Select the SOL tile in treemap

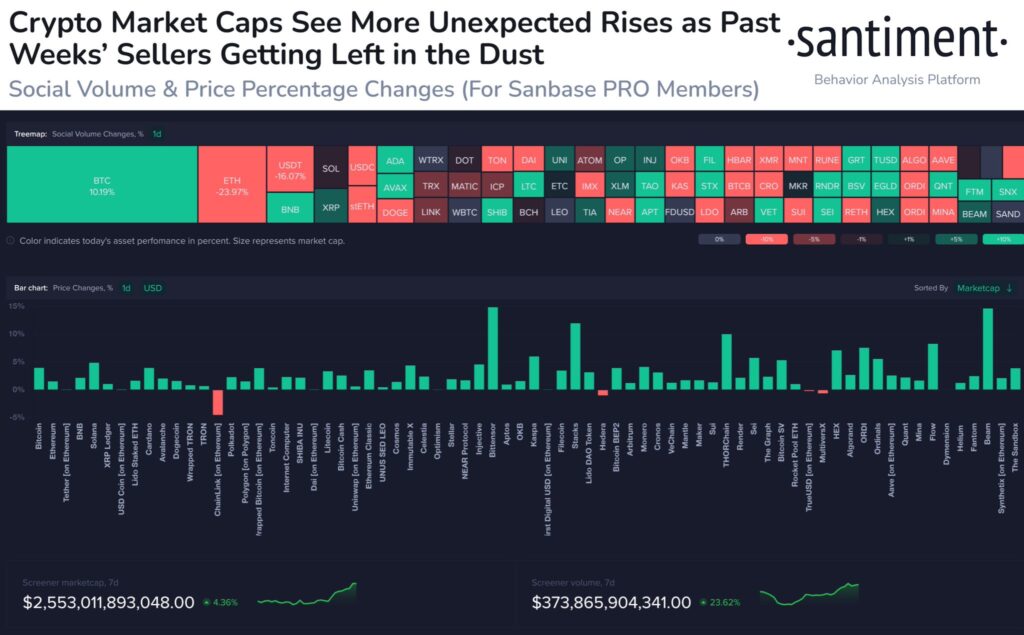pyautogui.click(x=331, y=168)
